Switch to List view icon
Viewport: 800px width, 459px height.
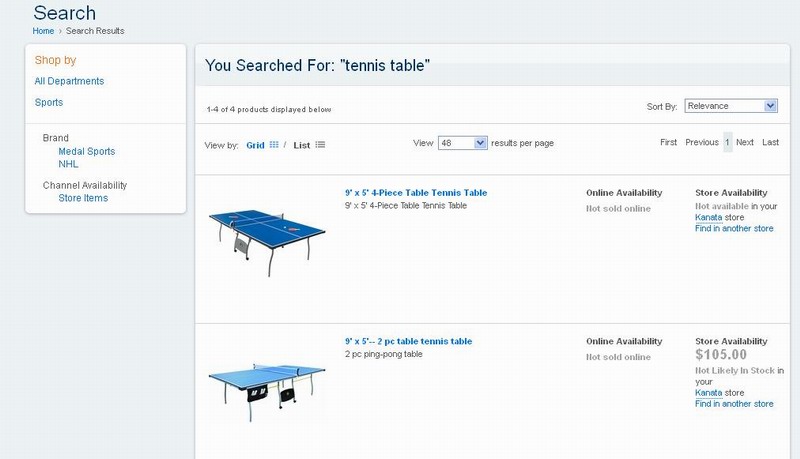coord(320,145)
